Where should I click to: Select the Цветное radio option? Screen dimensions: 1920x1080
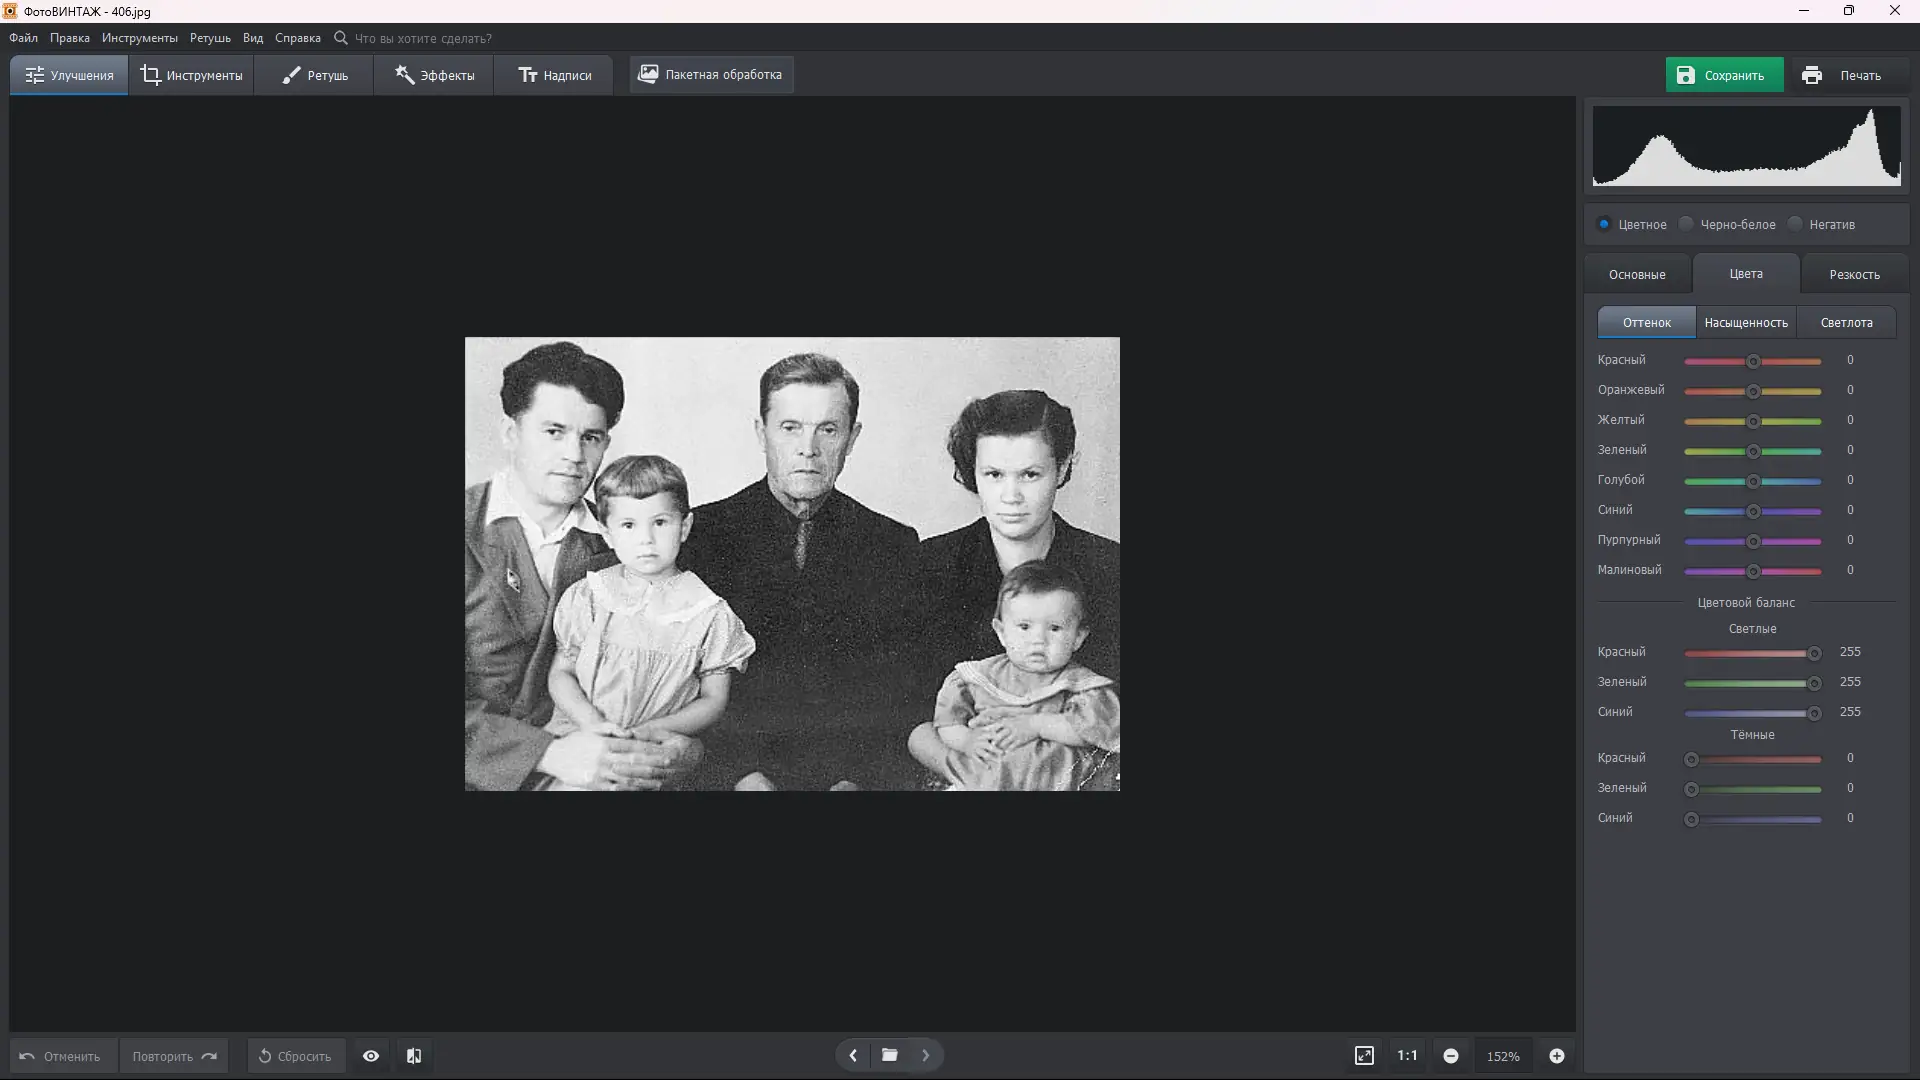pyautogui.click(x=1604, y=224)
